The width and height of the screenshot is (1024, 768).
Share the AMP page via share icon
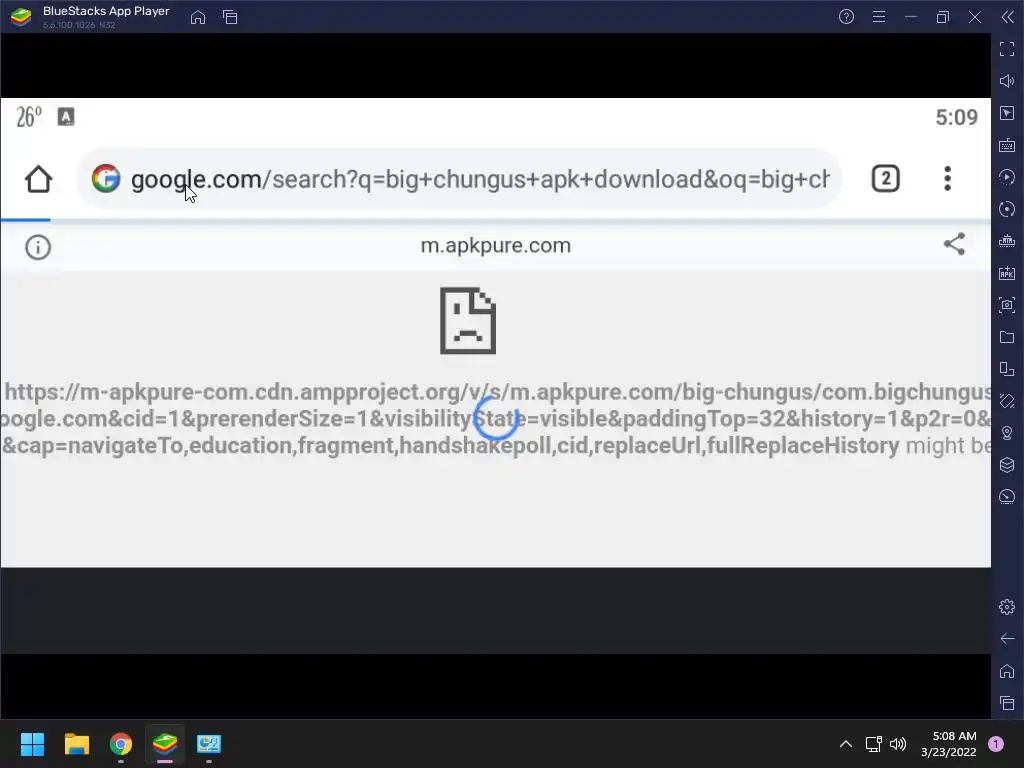(954, 244)
